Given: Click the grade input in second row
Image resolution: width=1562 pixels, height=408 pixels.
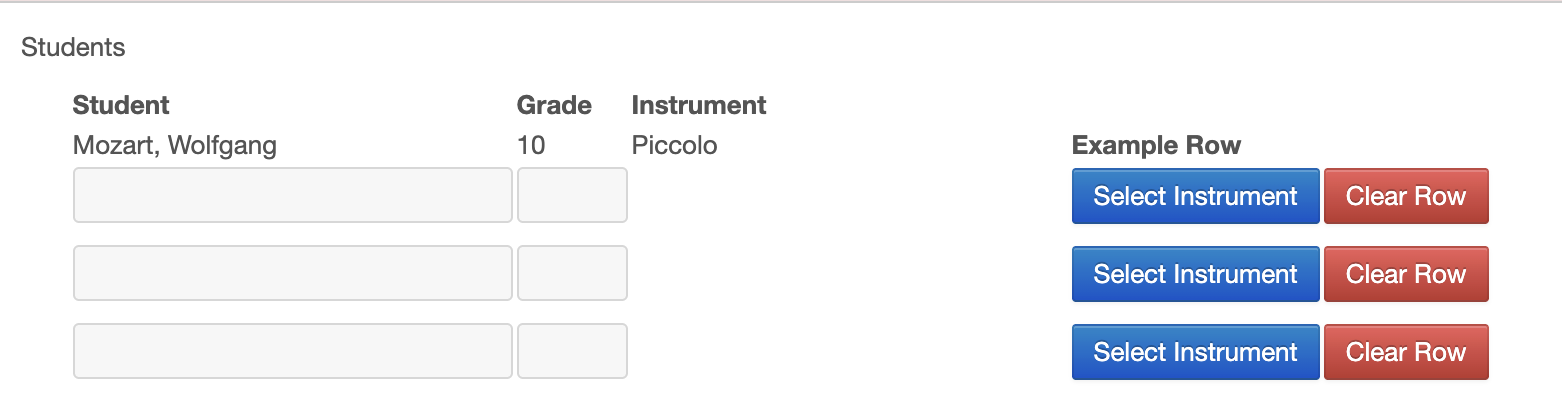Looking at the screenshot, I should coord(572,273).
